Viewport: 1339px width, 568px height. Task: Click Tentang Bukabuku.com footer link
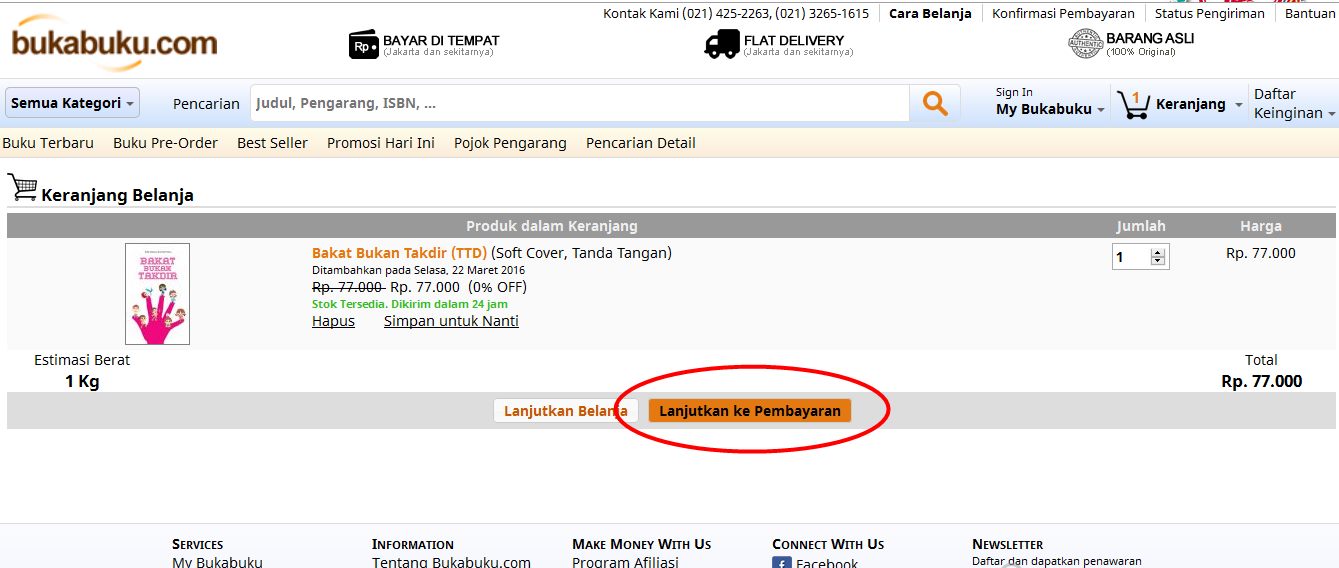(451, 562)
